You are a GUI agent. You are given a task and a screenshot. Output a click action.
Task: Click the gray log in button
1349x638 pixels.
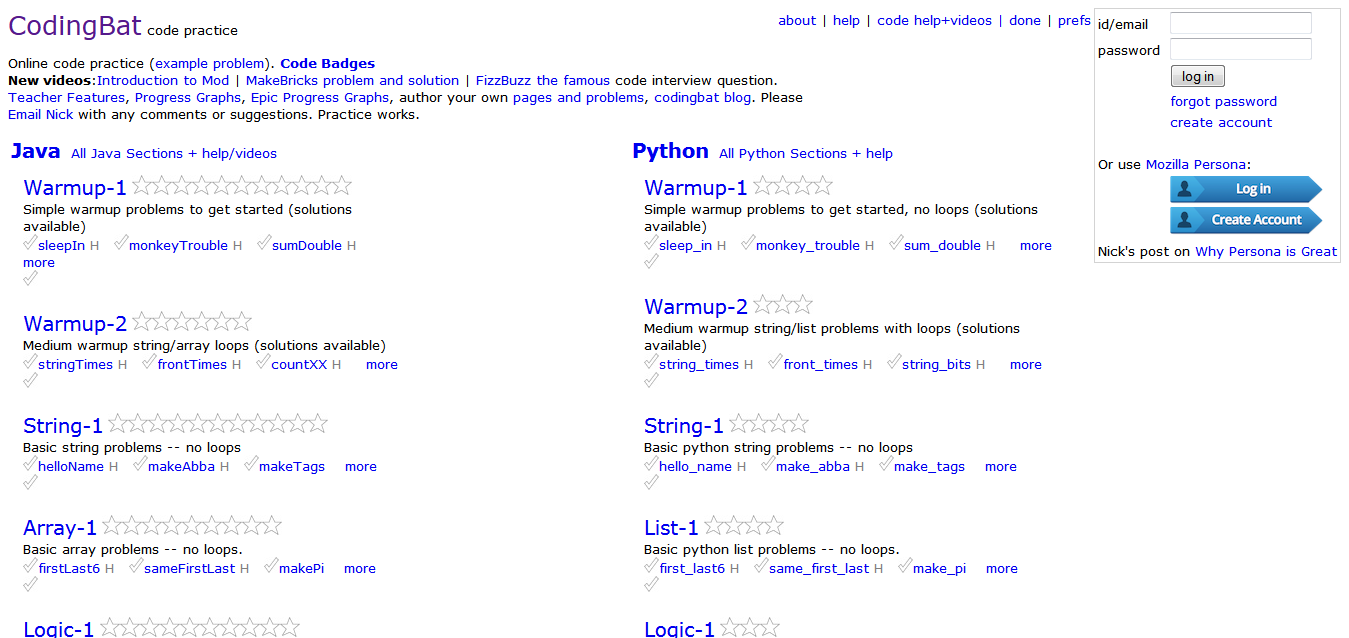pyautogui.click(x=1197, y=77)
